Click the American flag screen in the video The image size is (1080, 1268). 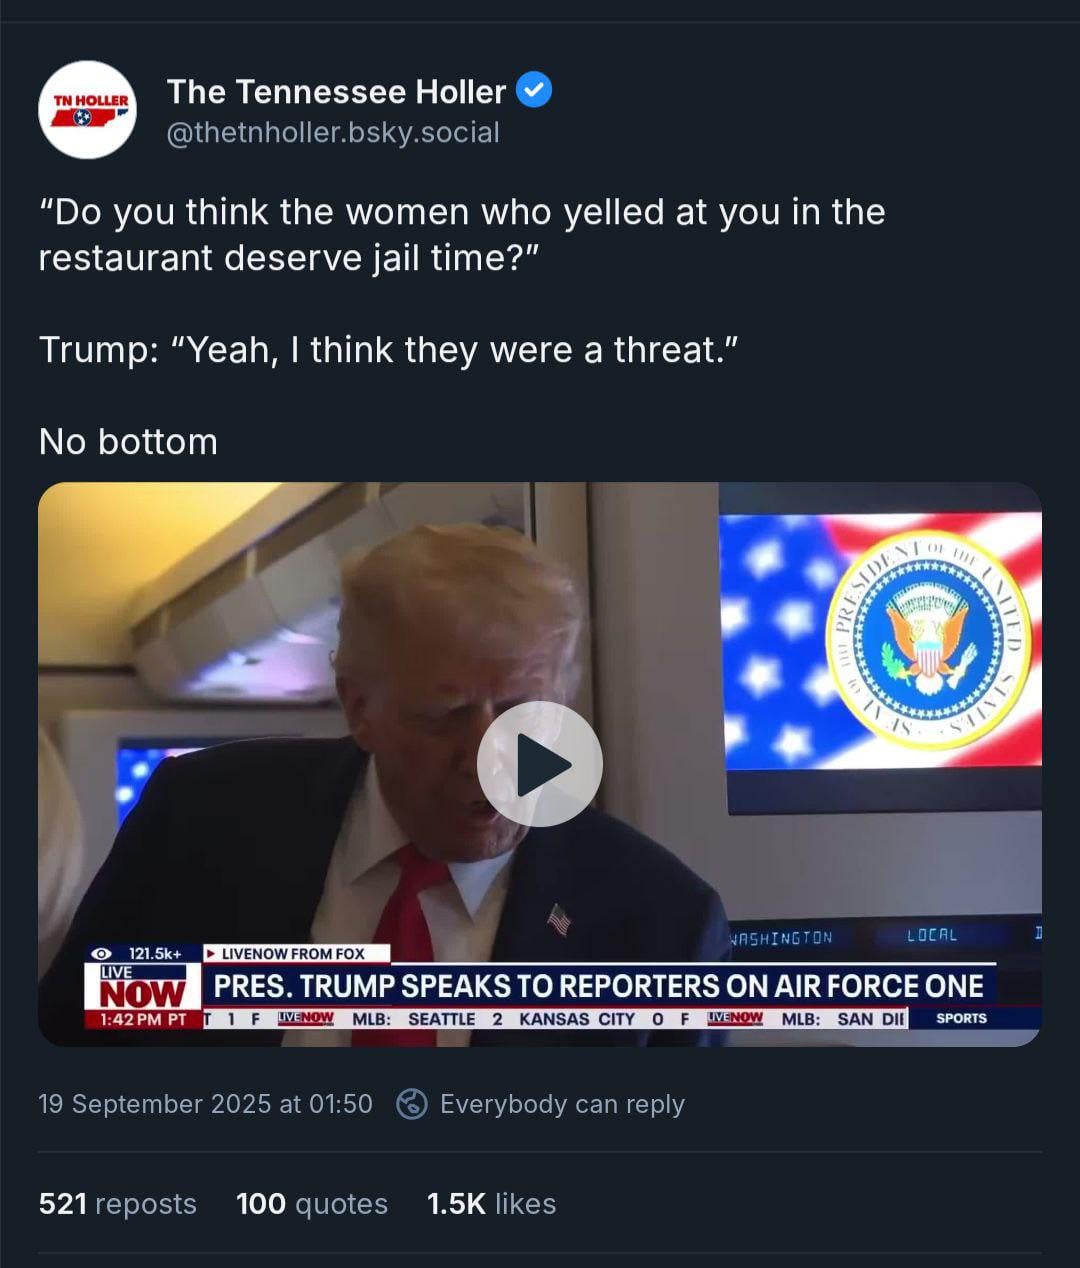click(x=880, y=642)
